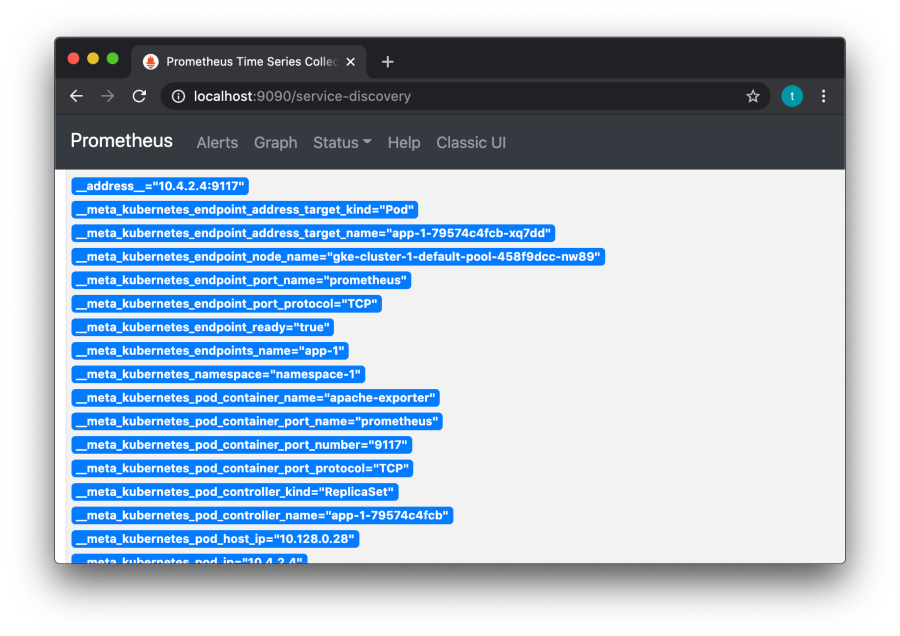Click the endpoint_port_name="prometheus" label
Screen dimensions: 900x636
pyautogui.click(x=241, y=280)
